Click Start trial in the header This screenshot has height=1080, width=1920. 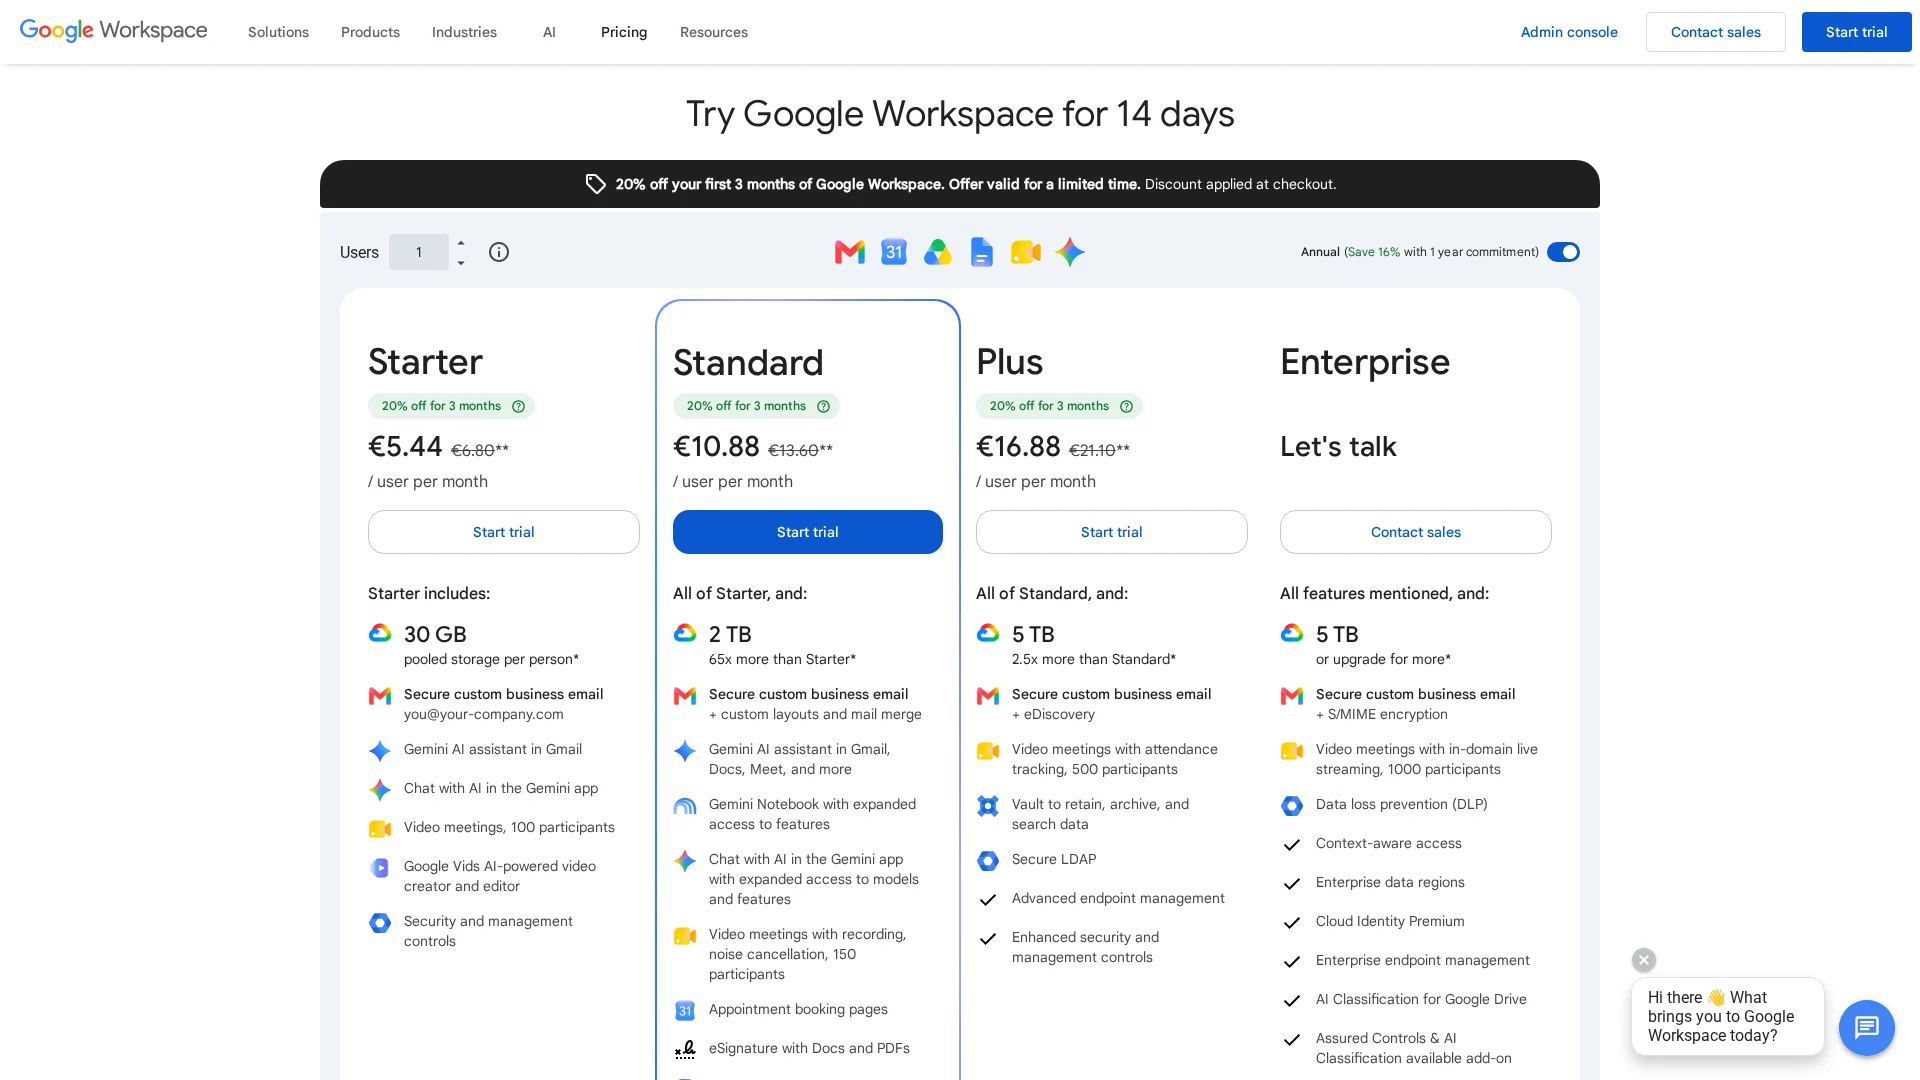[1857, 32]
